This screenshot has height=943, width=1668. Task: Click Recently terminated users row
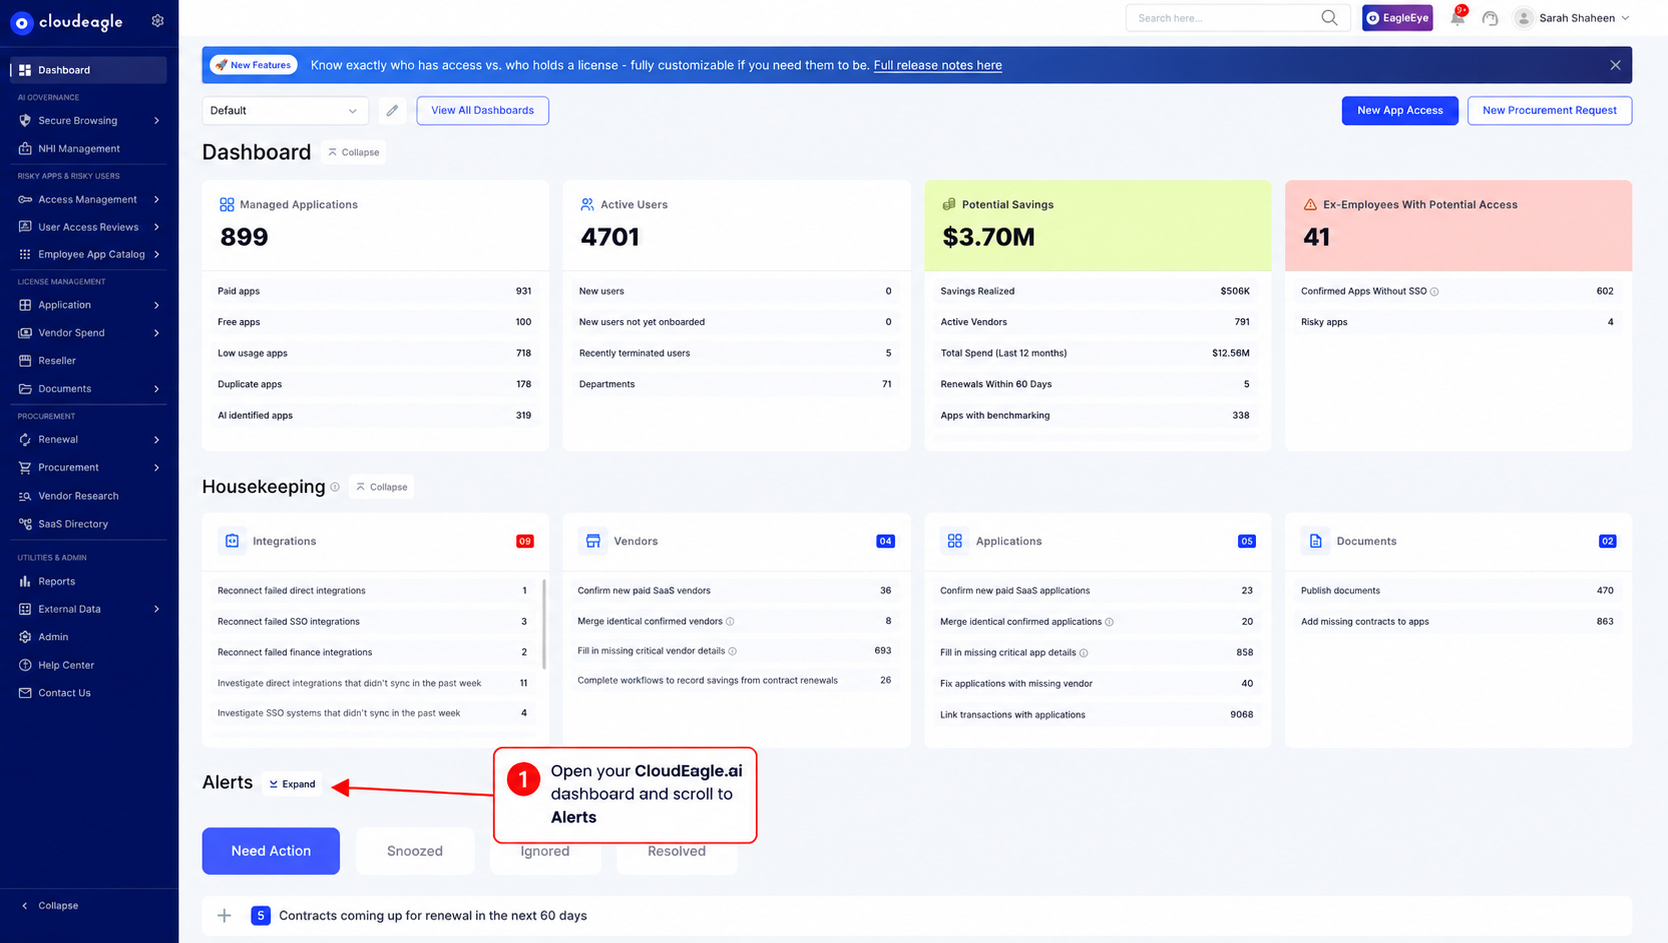click(736, 353)
